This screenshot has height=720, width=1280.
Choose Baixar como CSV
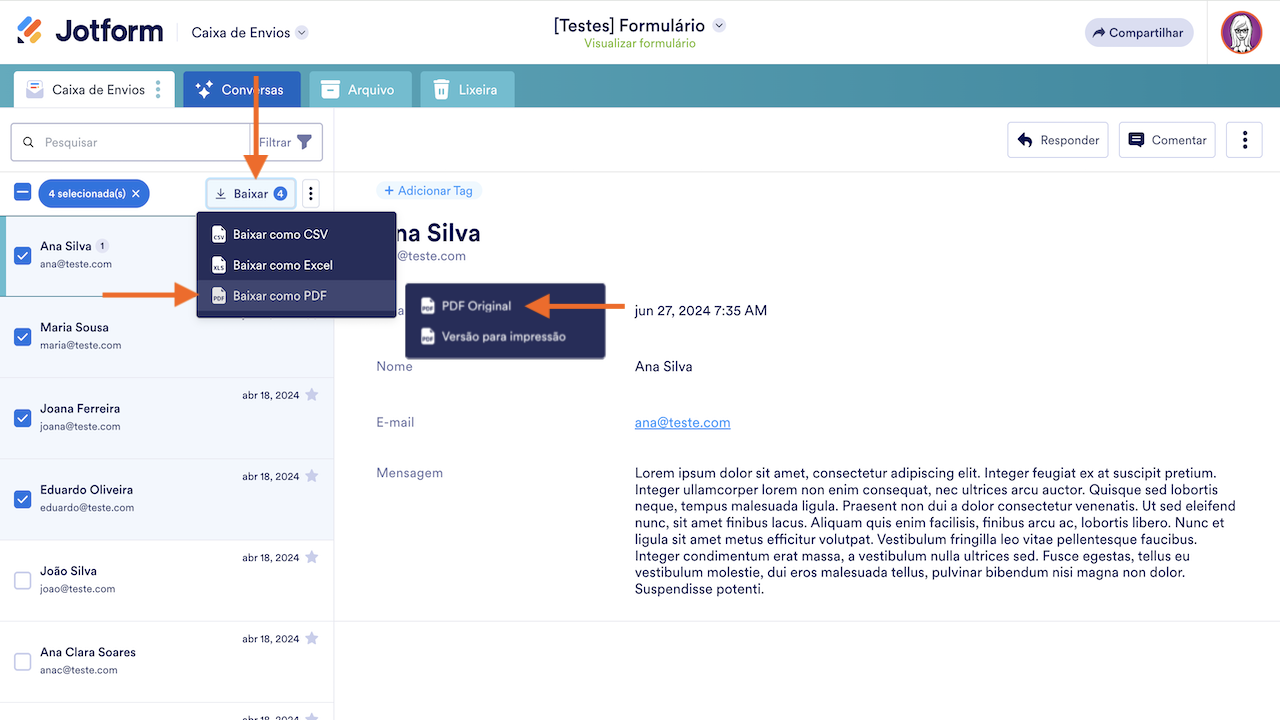coord(297,235)
